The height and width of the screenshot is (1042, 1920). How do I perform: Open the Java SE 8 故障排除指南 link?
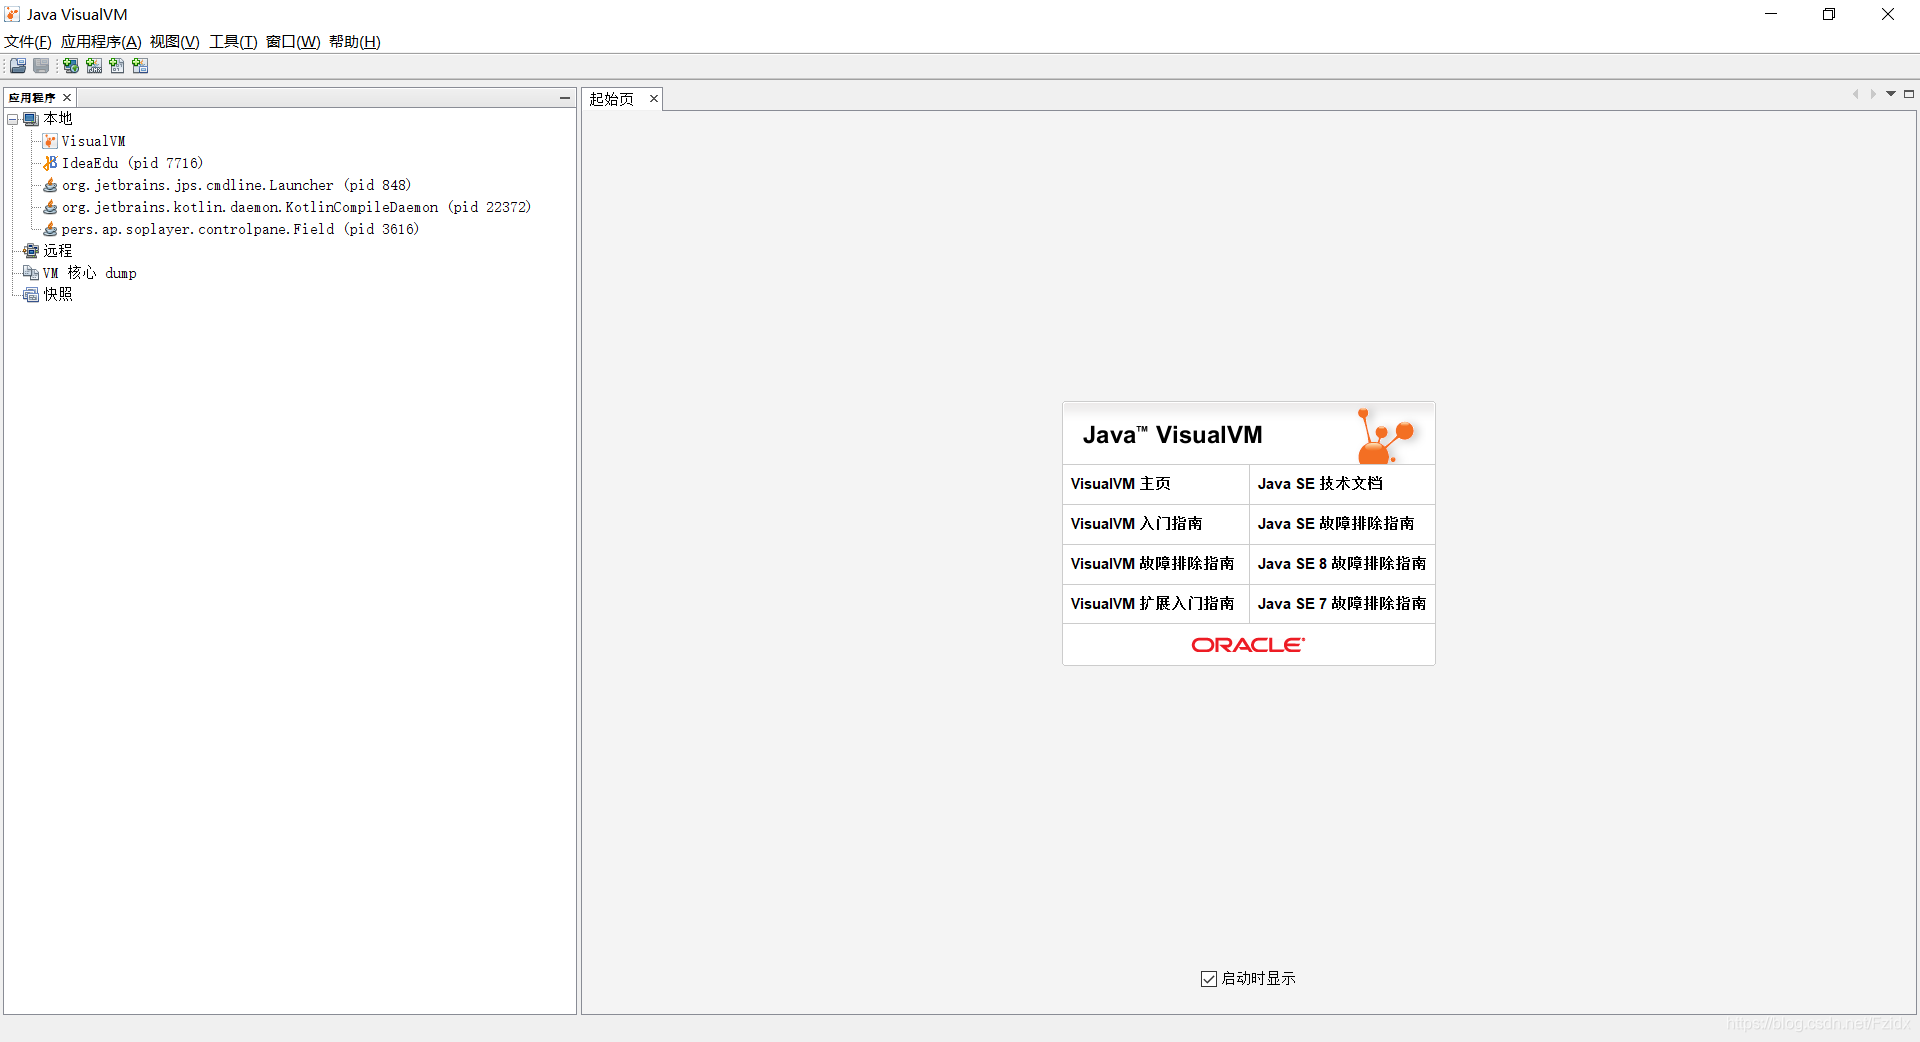[x=1342, y=564]
